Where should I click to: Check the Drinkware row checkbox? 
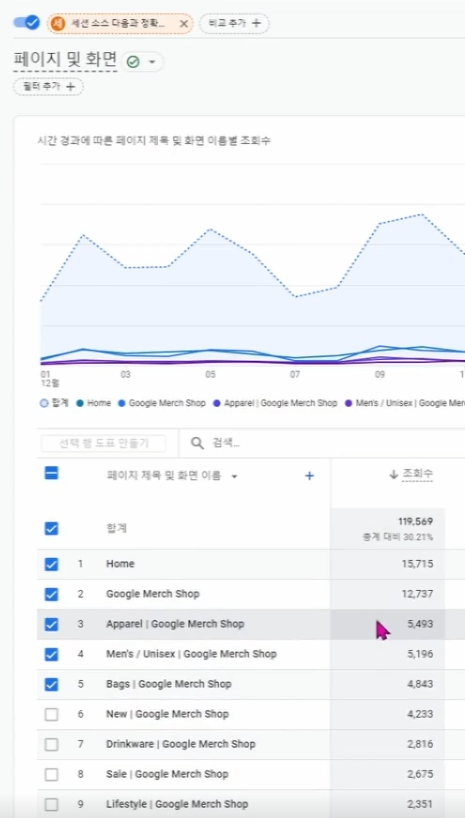[51, 744]
